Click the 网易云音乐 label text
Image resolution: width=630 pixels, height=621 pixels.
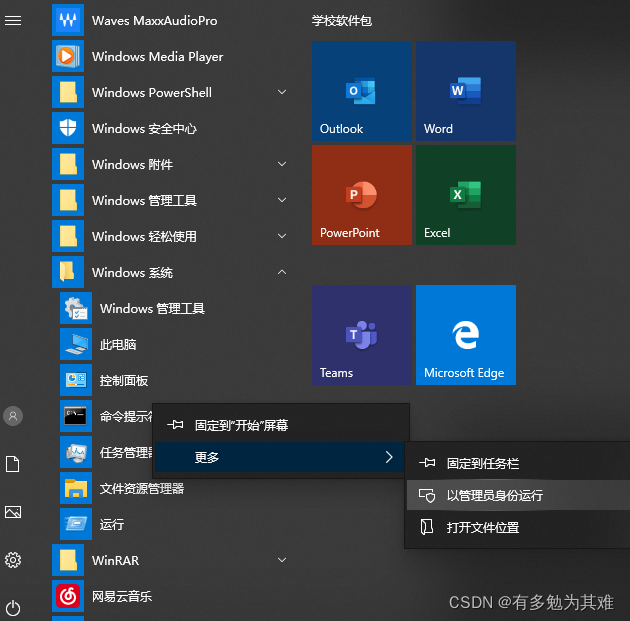tap(122, 596)
